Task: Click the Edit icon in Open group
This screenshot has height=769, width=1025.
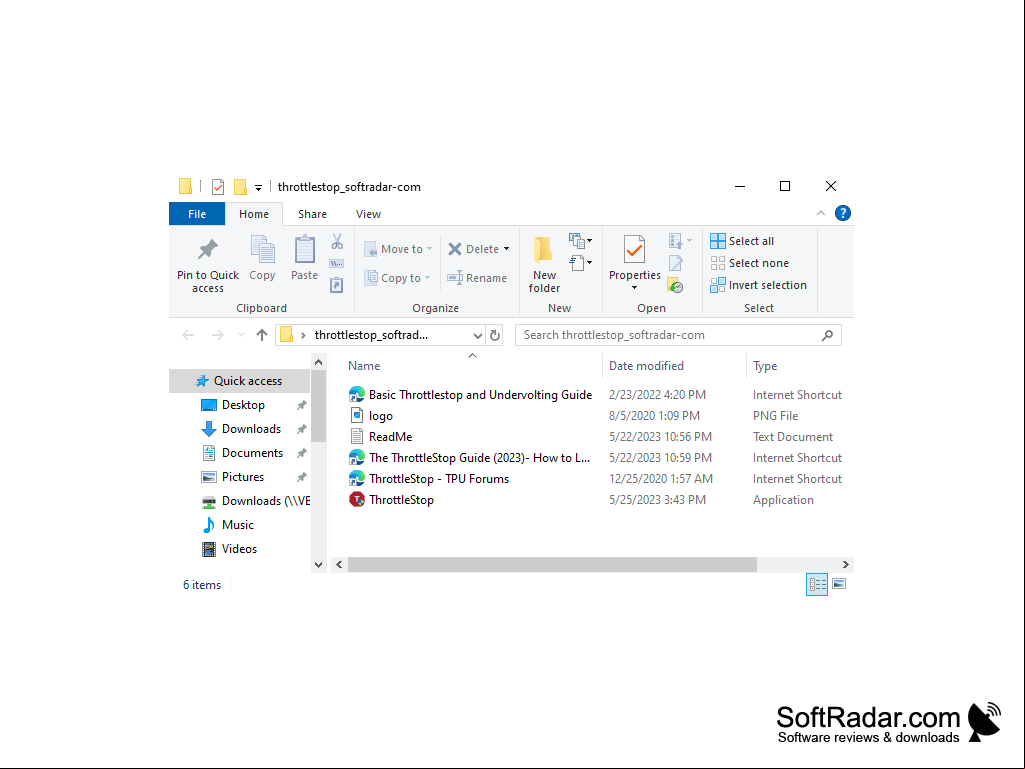Action: pyautogui.click(x=676, y=264)
